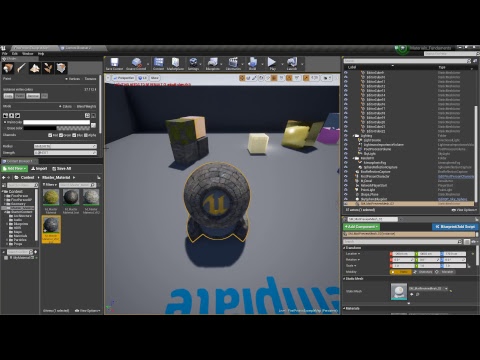The height and width of the screenshot is (360, 480).
Task: Adjust the Radius slider field
Action: (65, 146)
